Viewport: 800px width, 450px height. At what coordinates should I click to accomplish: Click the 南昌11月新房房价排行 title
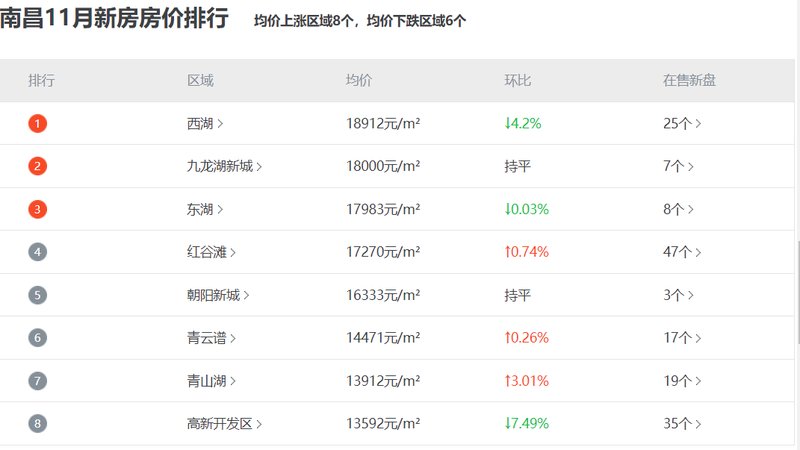(x=114, y=18)
